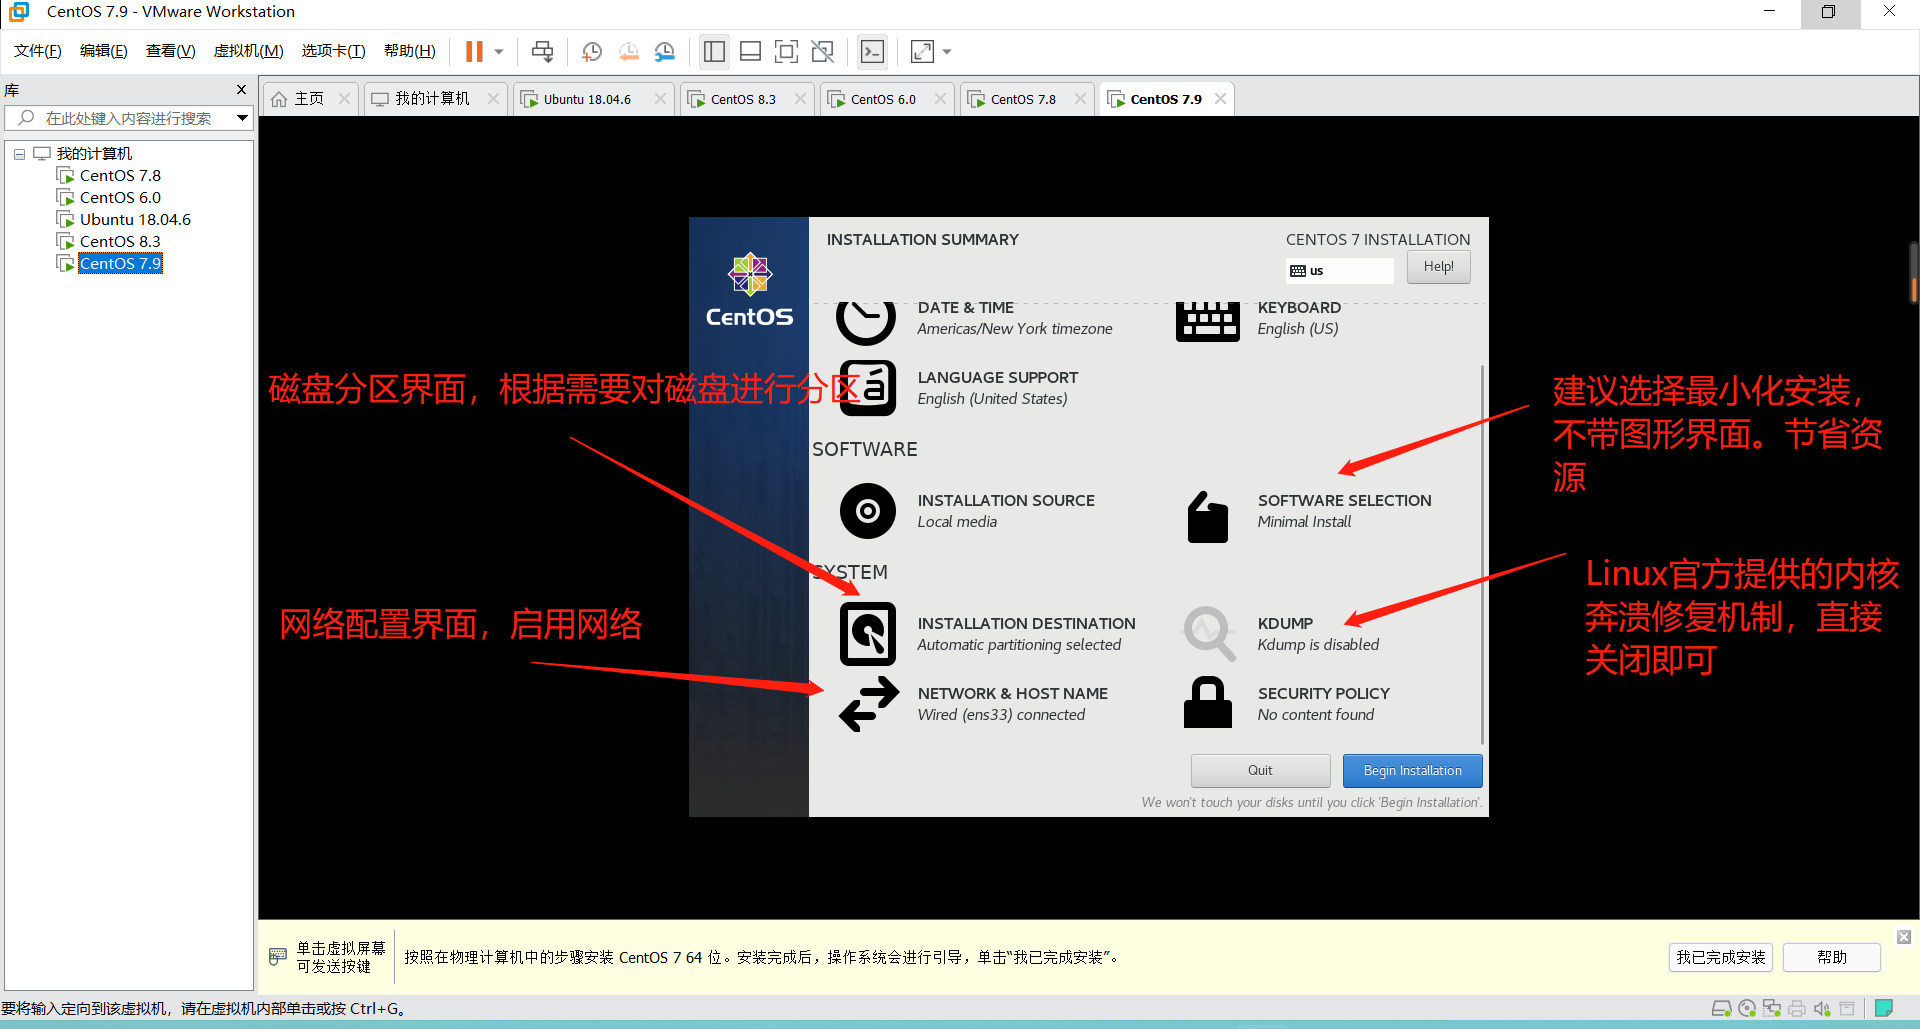1920x1029 pixels.
Task: Open the library search filter dropdown
Action: pyautogui.click(x=242, y=118)
